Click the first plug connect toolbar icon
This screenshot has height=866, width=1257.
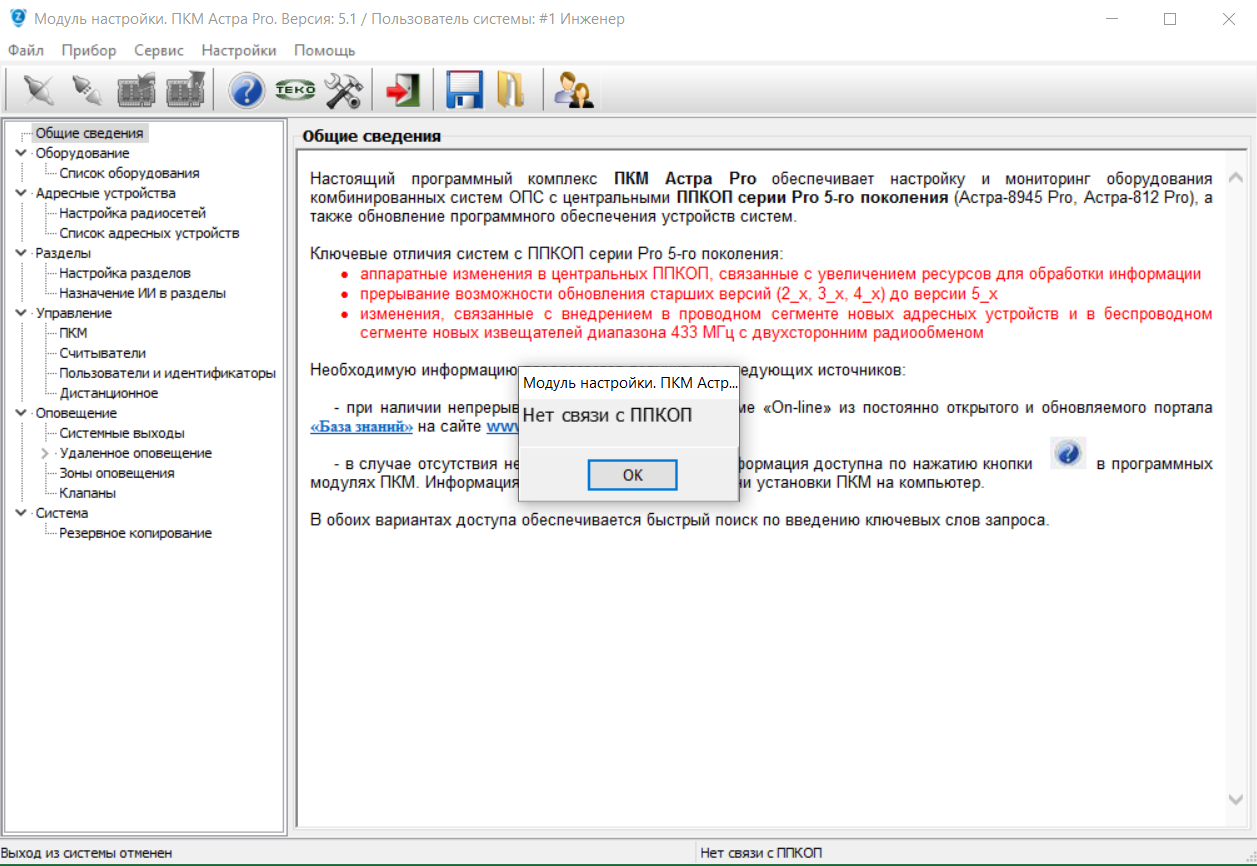pos(38,91)
